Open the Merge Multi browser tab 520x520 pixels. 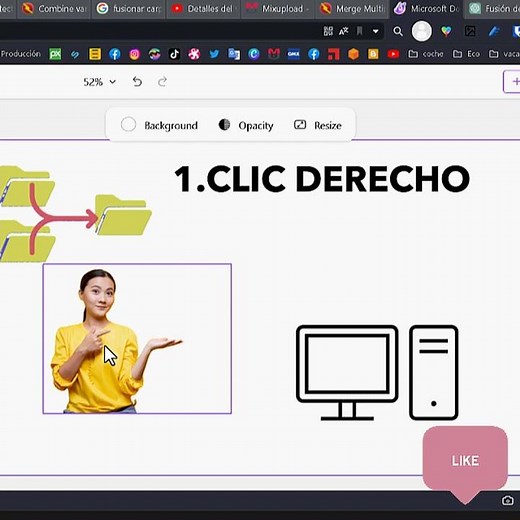coord(353,9)
